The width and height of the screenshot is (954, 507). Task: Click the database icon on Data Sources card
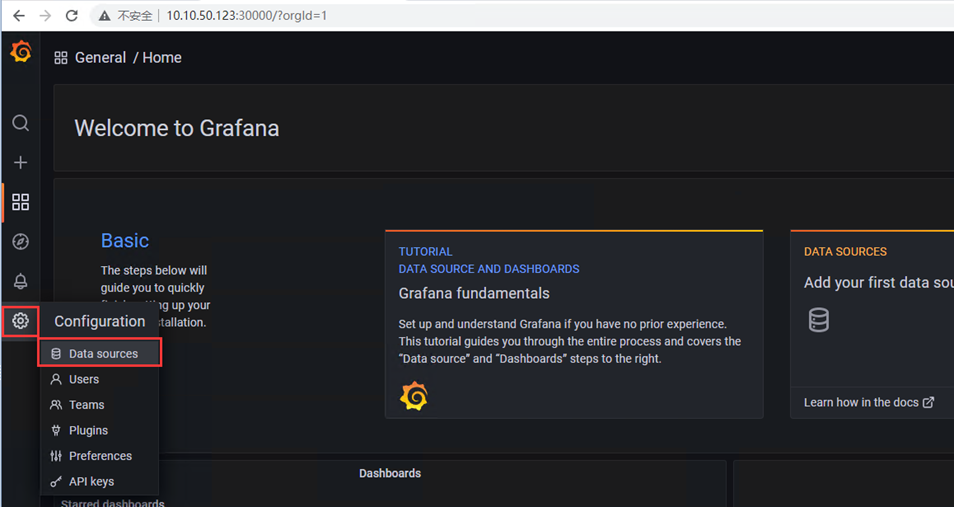click(818, 320)
